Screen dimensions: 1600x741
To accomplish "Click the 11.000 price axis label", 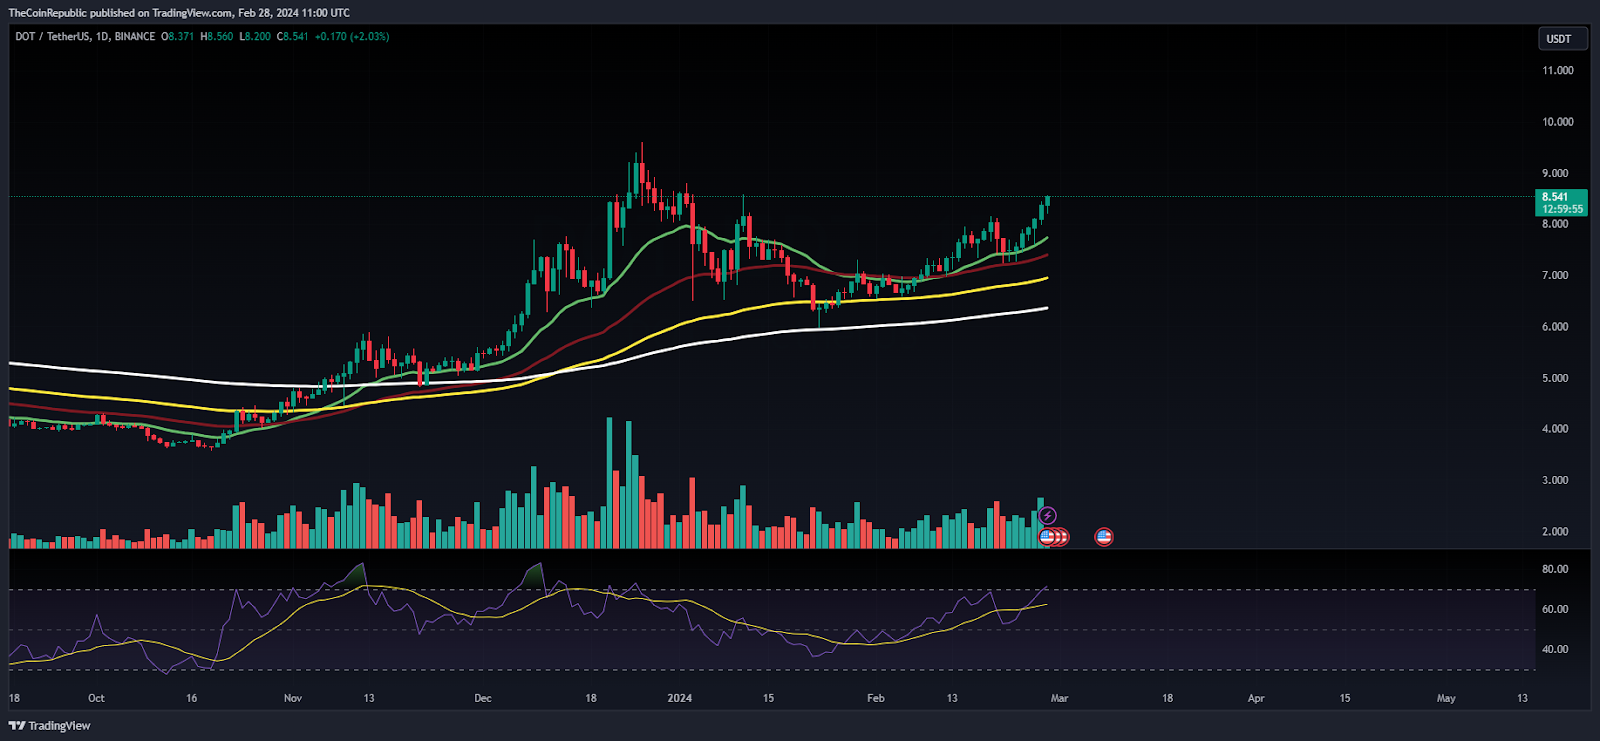I will tap(1557, 70).
